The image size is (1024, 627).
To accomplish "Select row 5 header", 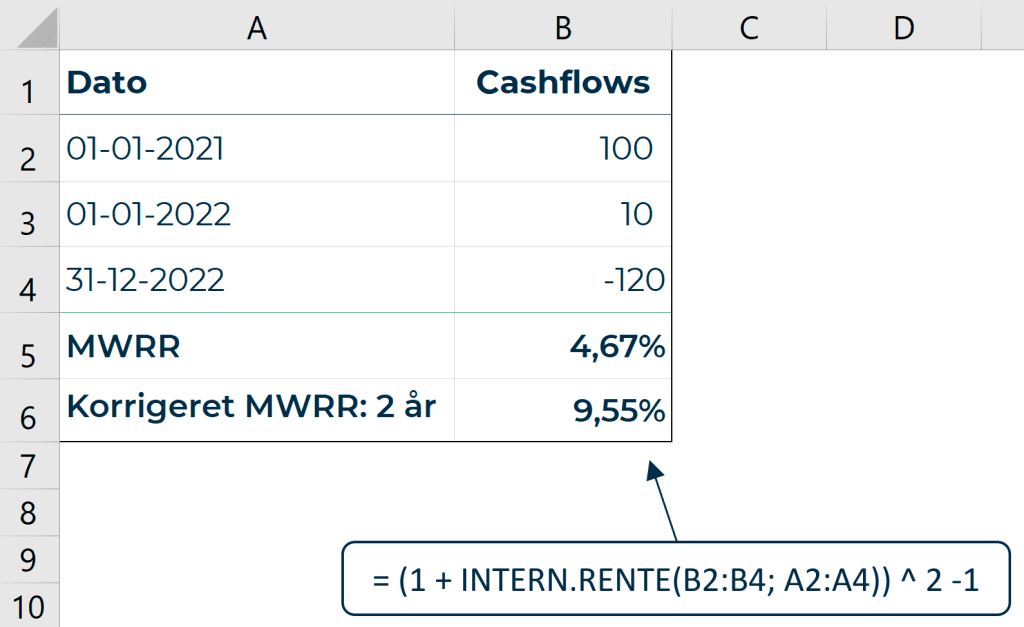I will [29, 346].
